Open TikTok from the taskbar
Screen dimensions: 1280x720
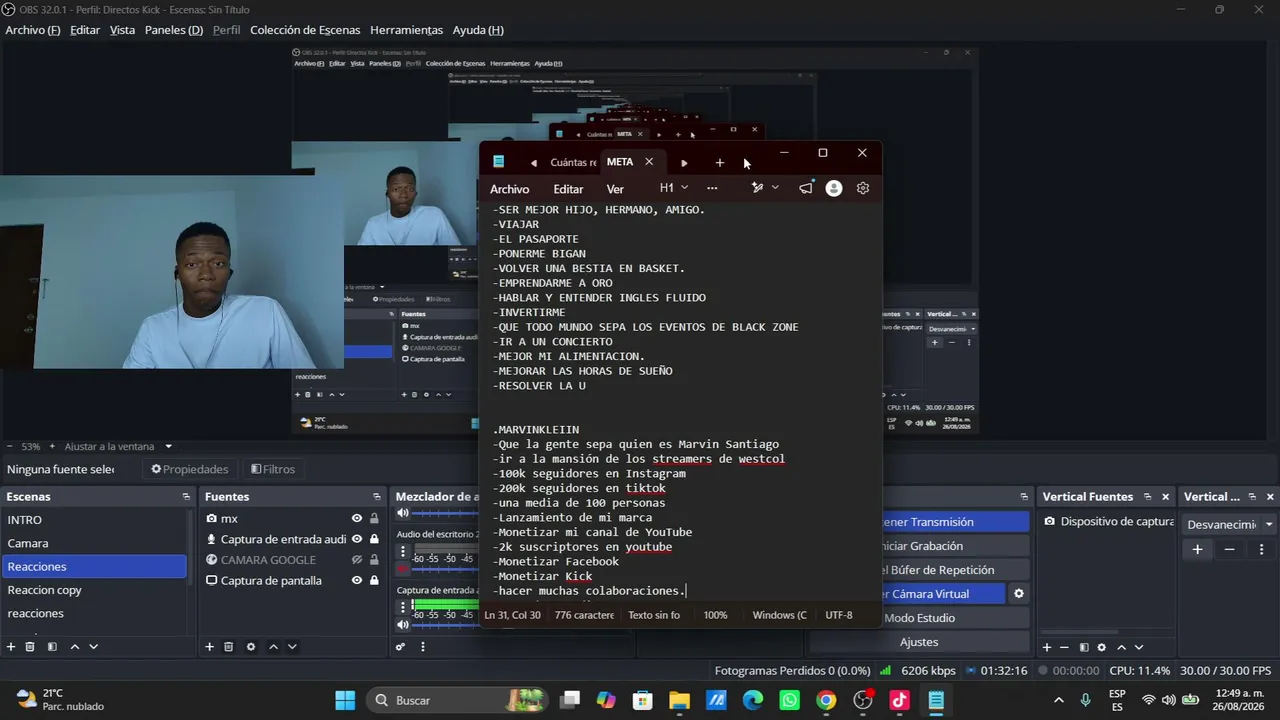(899, 700)
